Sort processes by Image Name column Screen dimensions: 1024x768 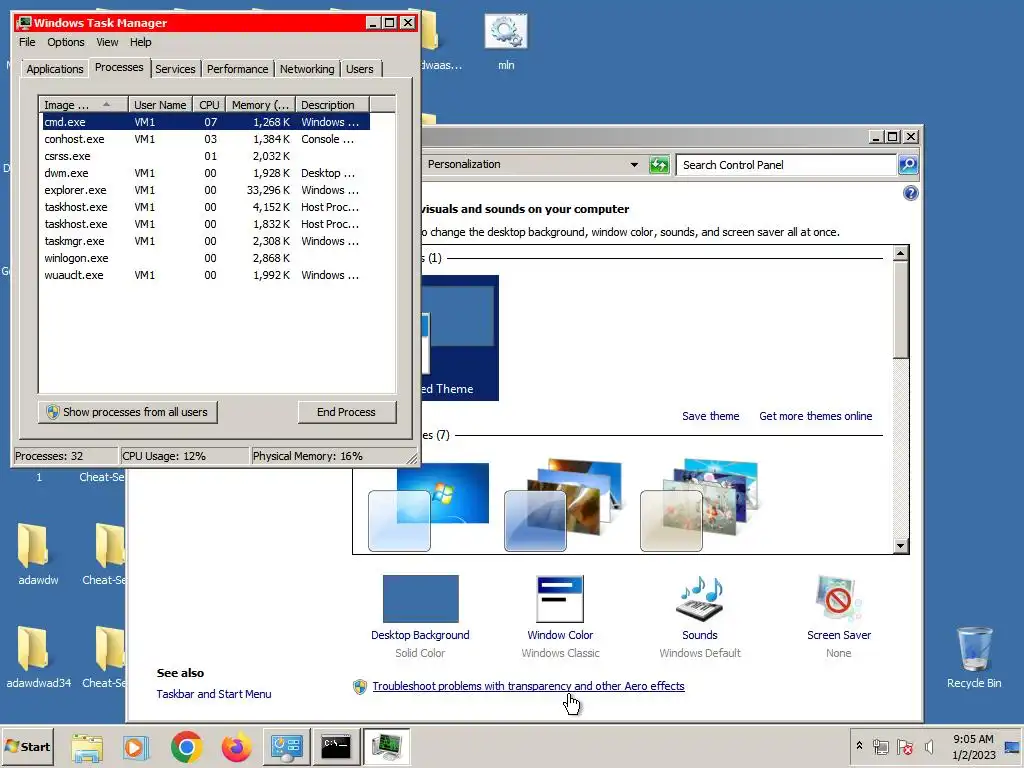pyautogui.click(x=82, y=104)
